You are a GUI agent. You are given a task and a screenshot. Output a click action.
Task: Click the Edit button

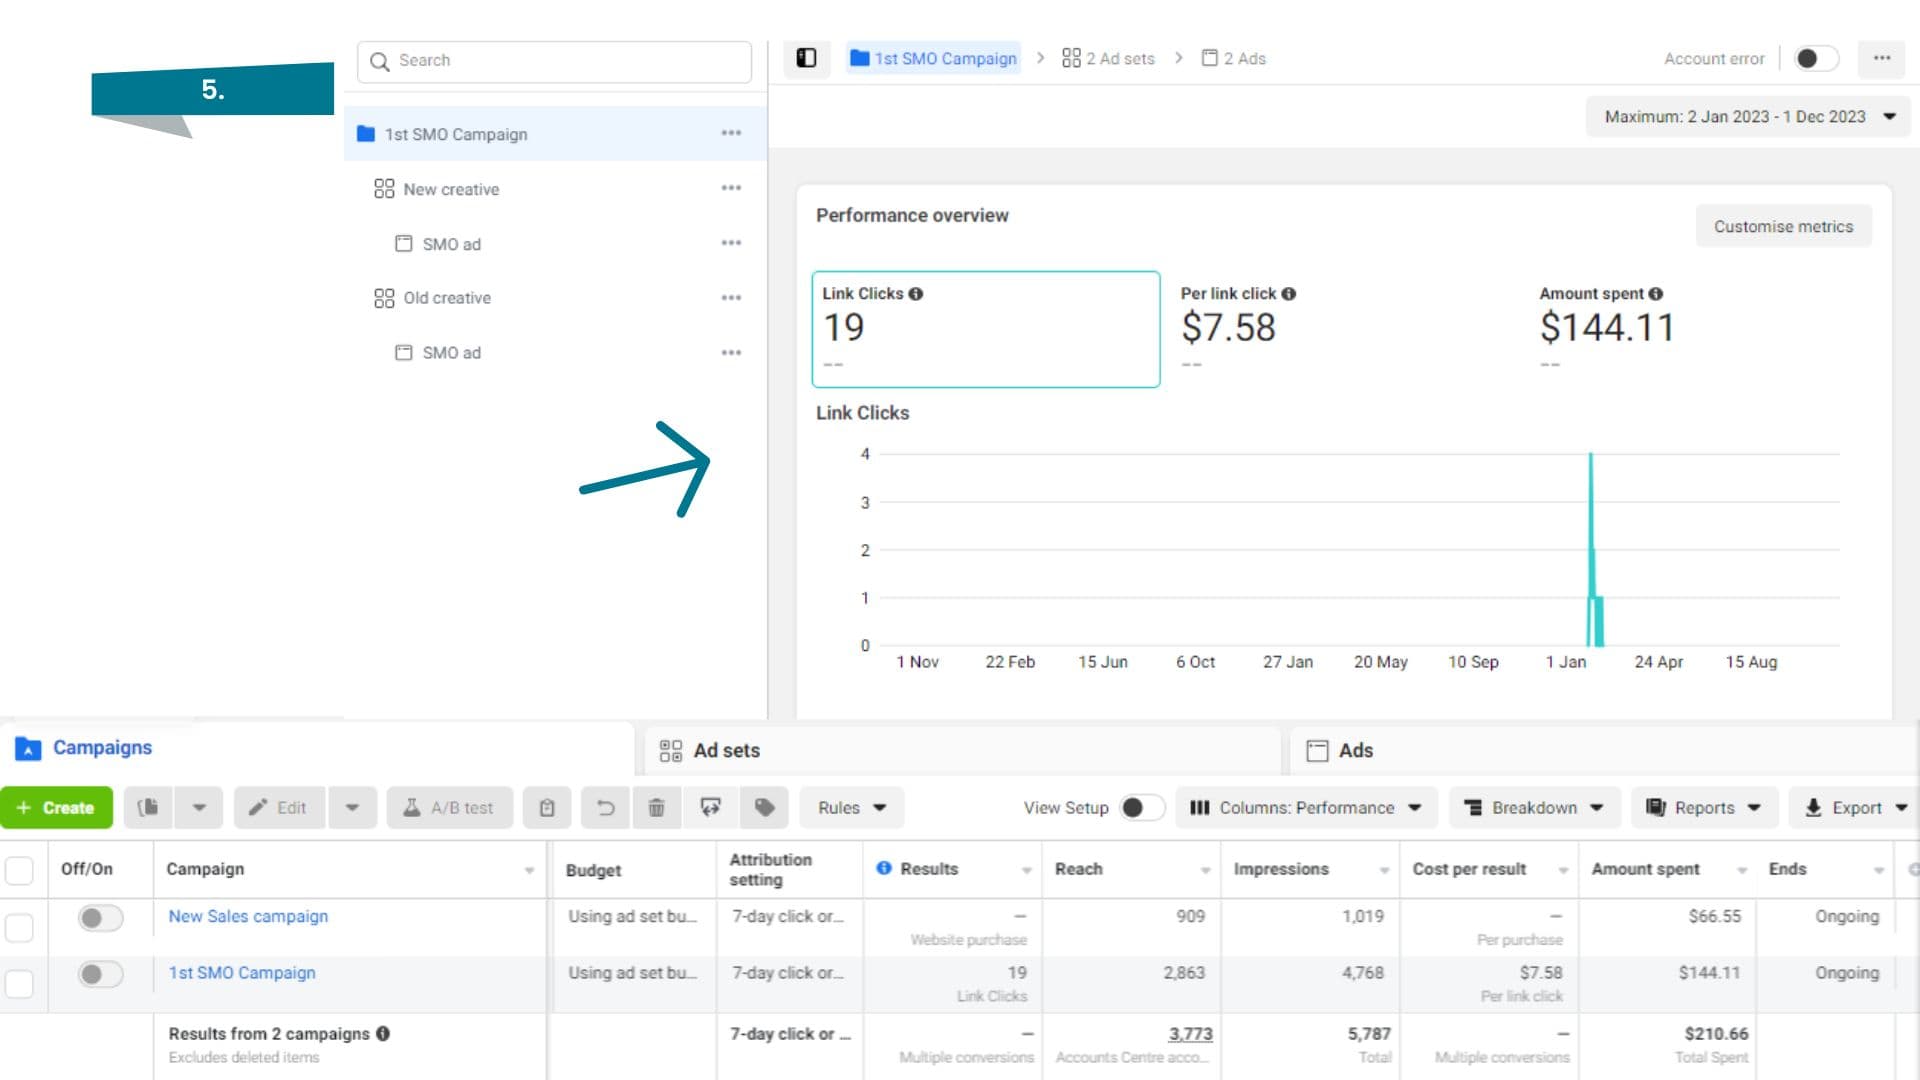pyautogui.click(x=279, y=807)
